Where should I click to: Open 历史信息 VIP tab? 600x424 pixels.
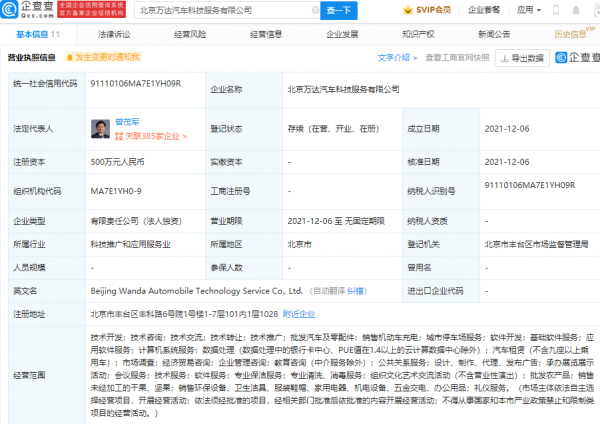574,33
